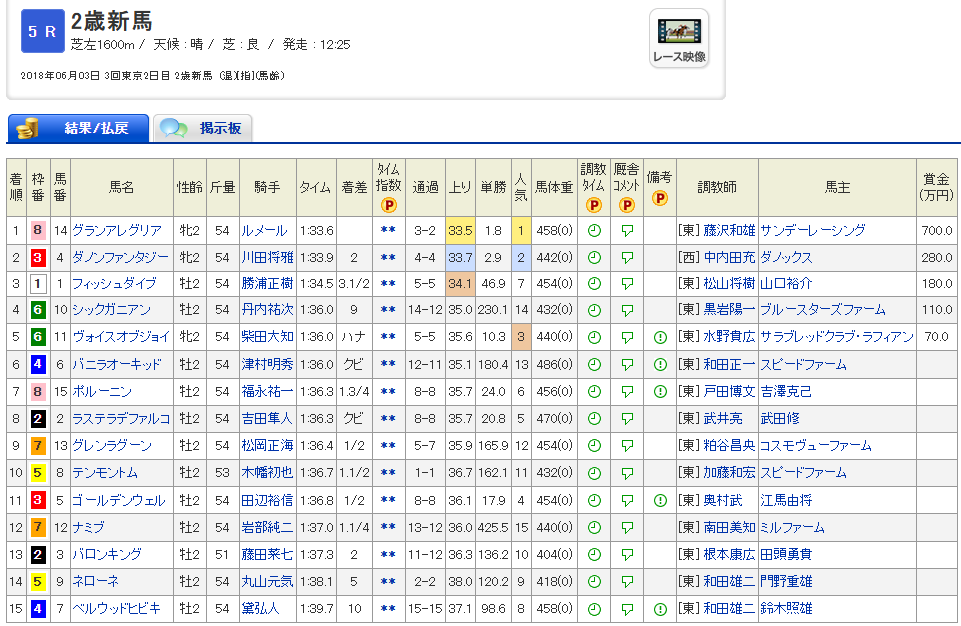The width and height of the screenshot is (961, 626).
Task: Open horse page for フィッシュダイブ
Action: (x=114, y=284)
